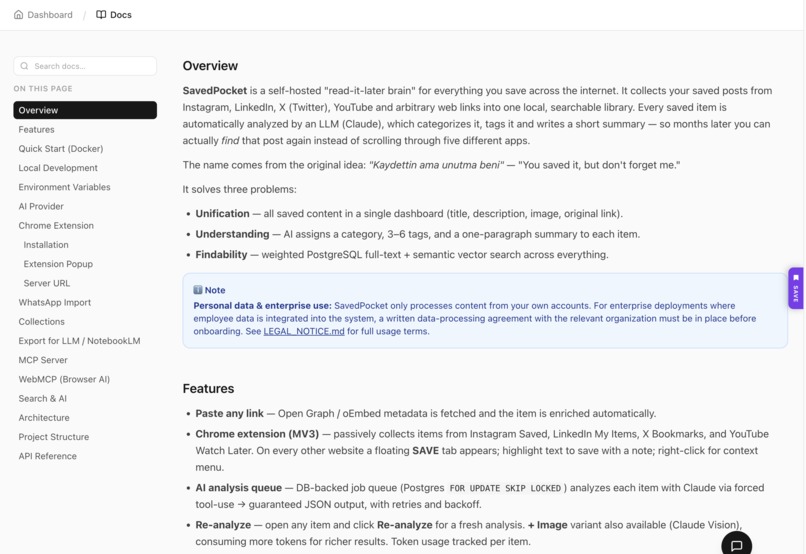The height and width of the screenshot is (554, 806).
Task: Jump to Project Structure section
Action: point(53,437)
